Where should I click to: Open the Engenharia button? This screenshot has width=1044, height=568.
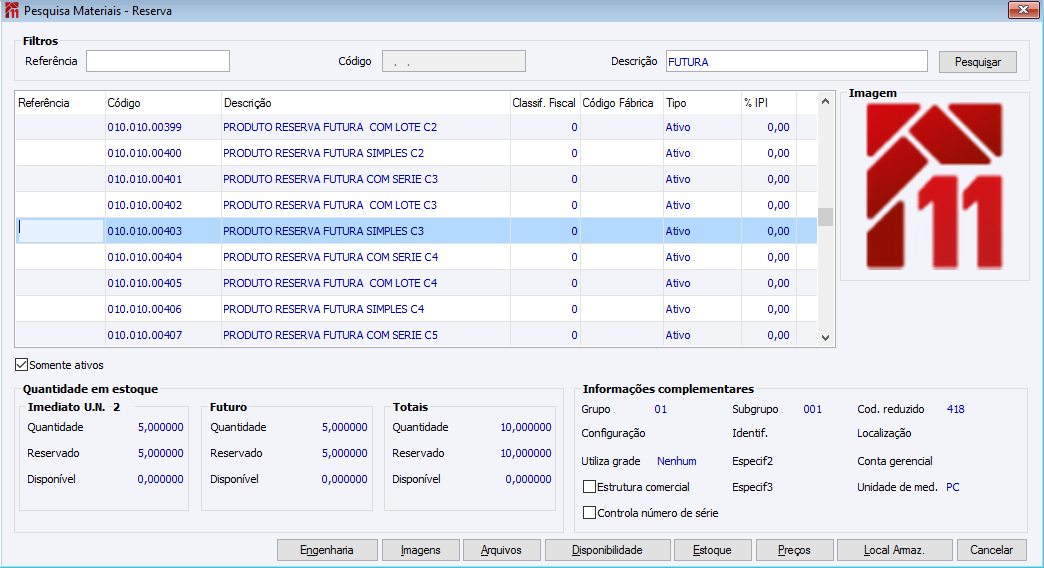click(327, 550)
